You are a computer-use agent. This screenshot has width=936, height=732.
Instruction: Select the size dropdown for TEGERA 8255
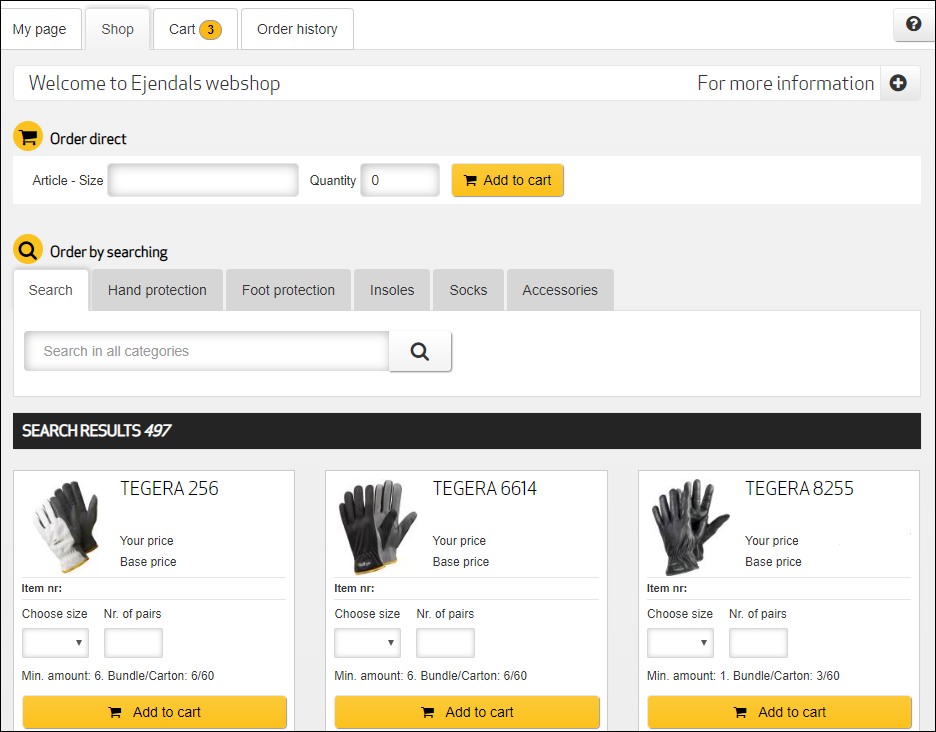680,643
